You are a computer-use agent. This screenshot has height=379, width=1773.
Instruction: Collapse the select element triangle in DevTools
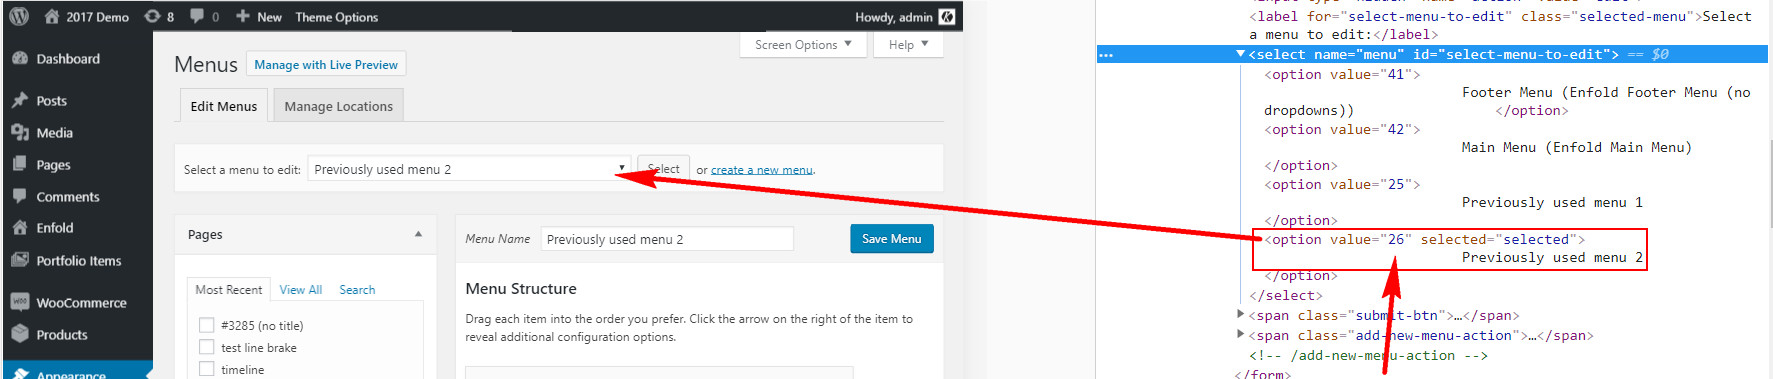pos(1241,54)
